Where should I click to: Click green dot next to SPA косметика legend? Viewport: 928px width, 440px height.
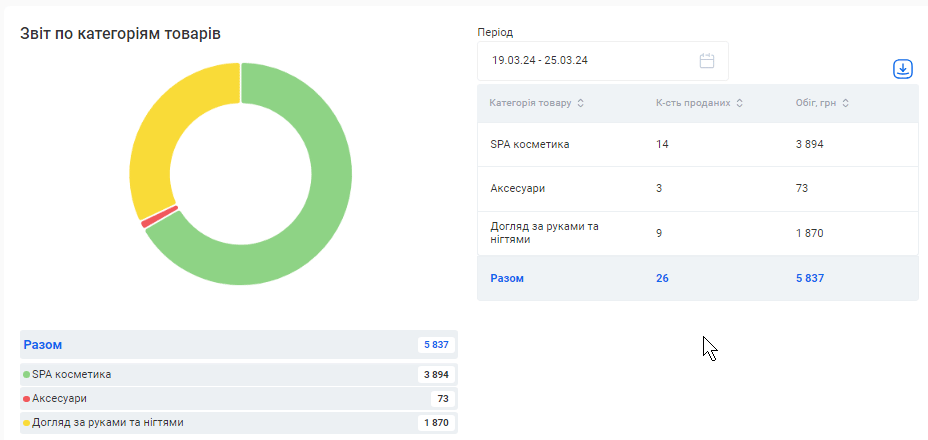click(27, 375)
